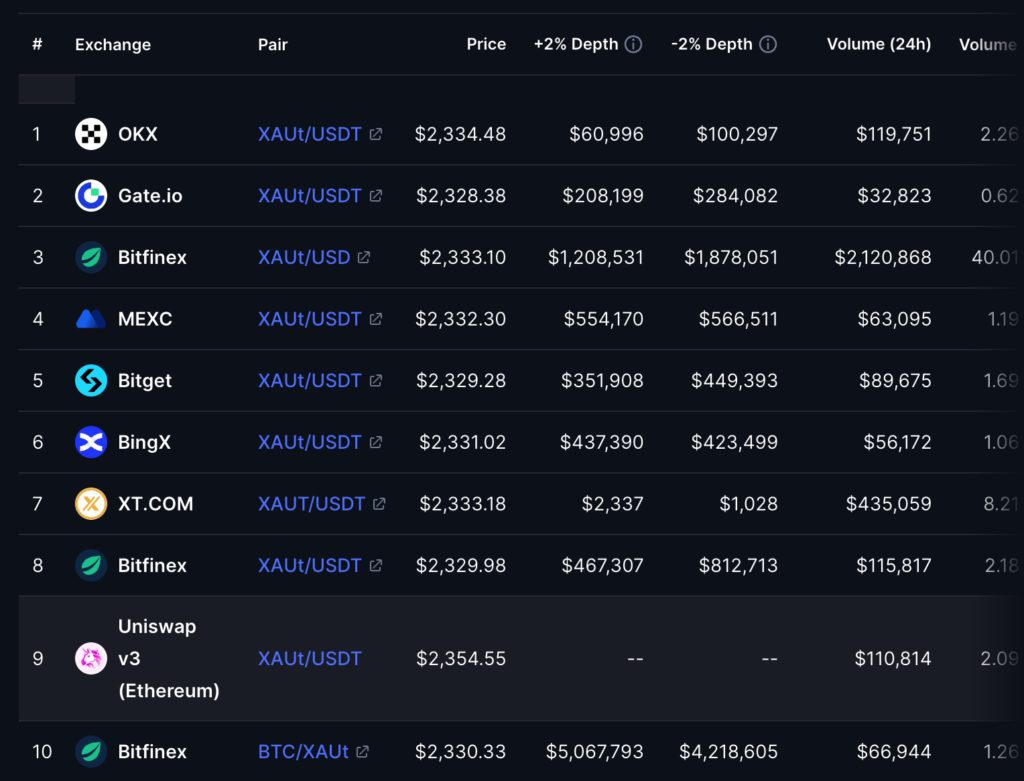Sort by the Pair column header
This screenshot has width=1024, height=781.
click(272, 44)
